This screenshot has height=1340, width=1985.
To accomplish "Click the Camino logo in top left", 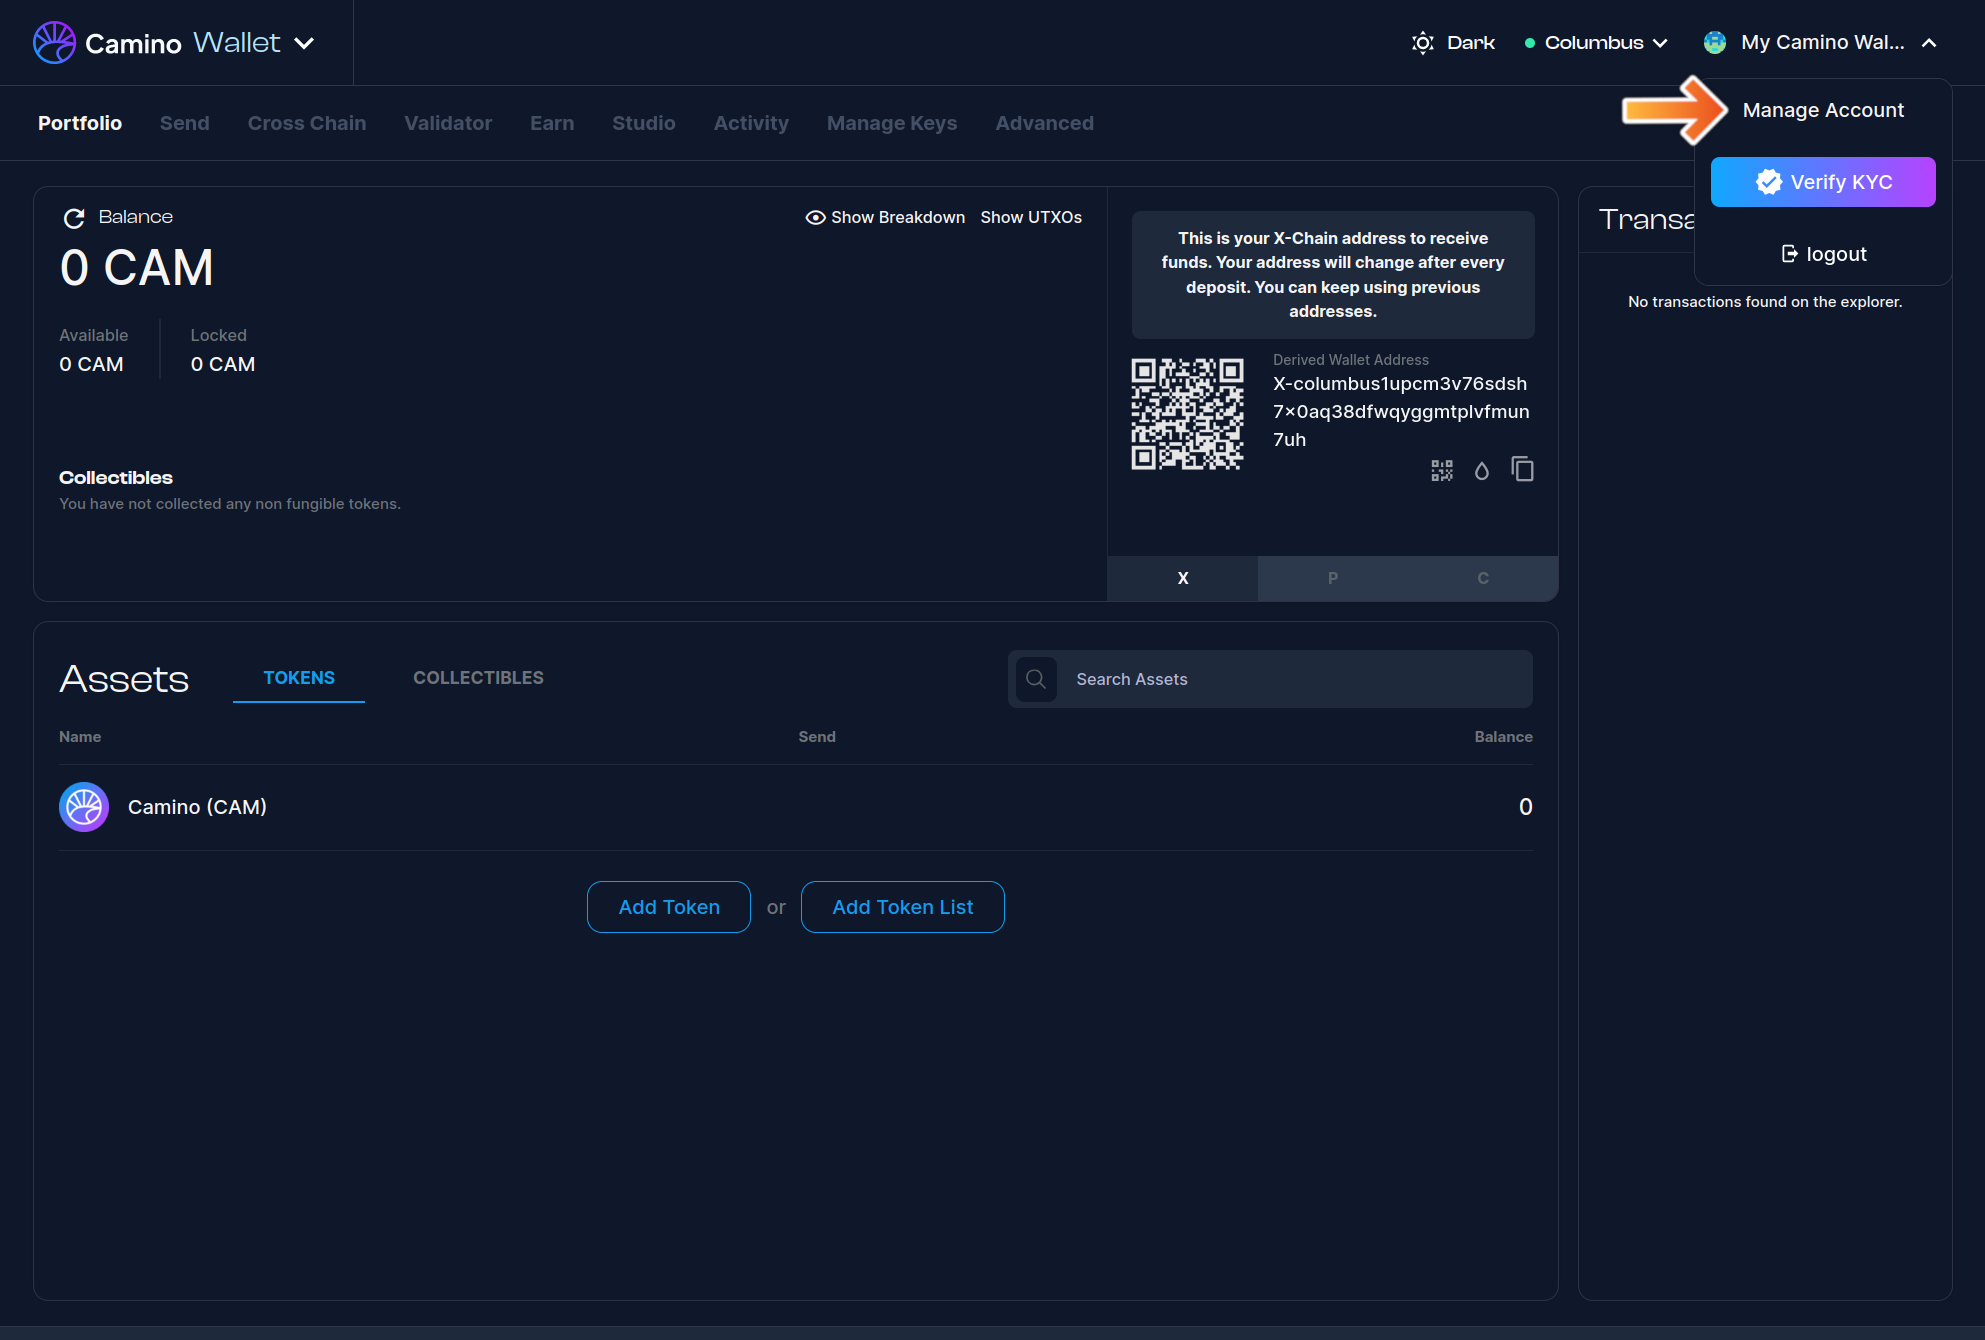I will coord(54,42).
